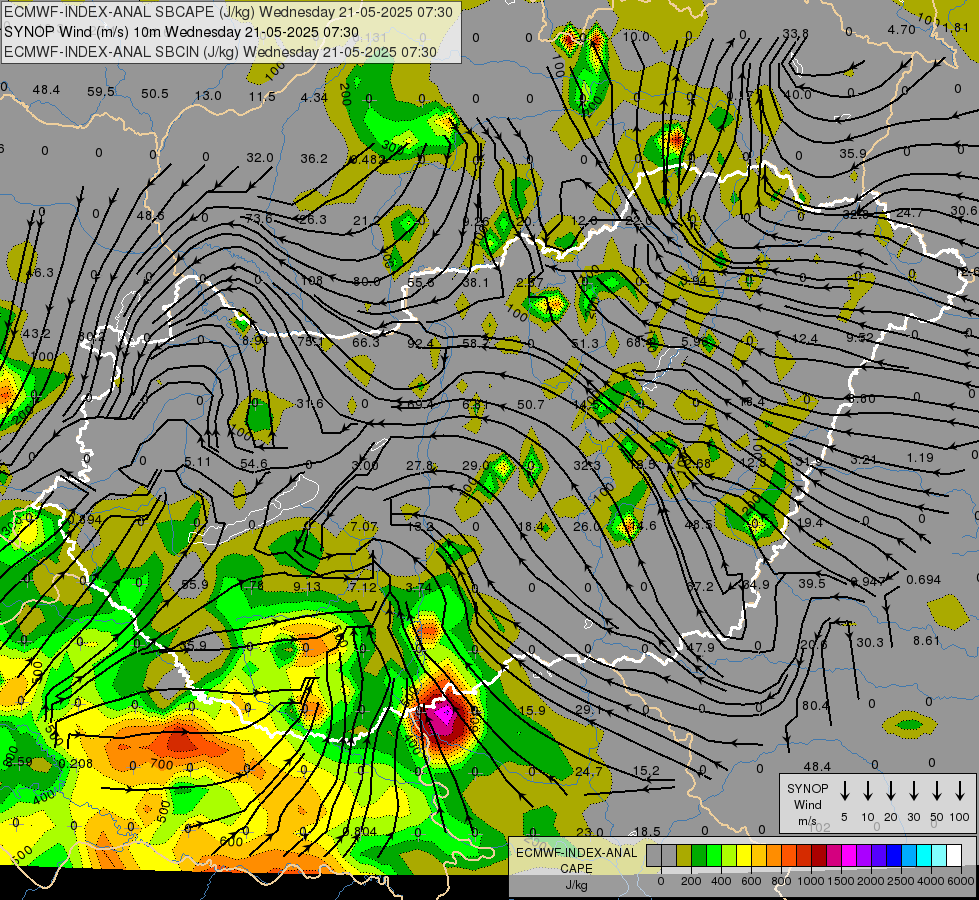Click the 4000 value on CAPE scale

(x=931, y=881)
